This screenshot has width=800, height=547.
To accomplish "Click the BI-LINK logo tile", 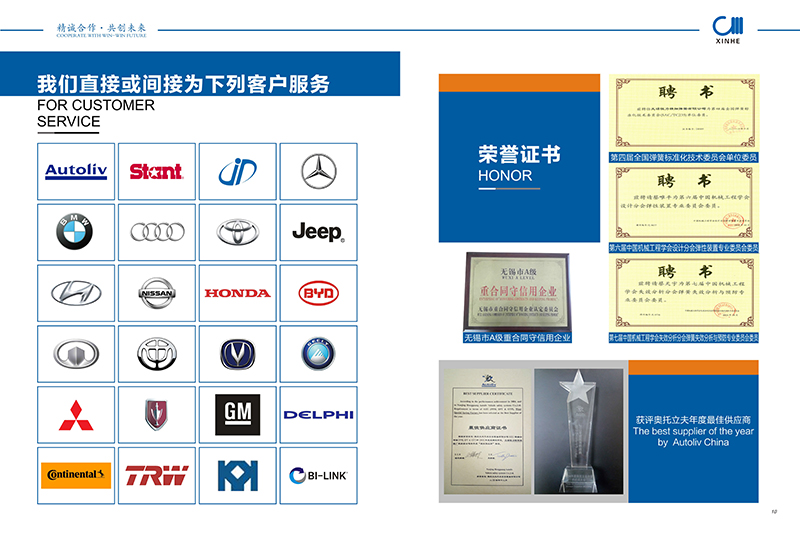I will click(318, 474).
